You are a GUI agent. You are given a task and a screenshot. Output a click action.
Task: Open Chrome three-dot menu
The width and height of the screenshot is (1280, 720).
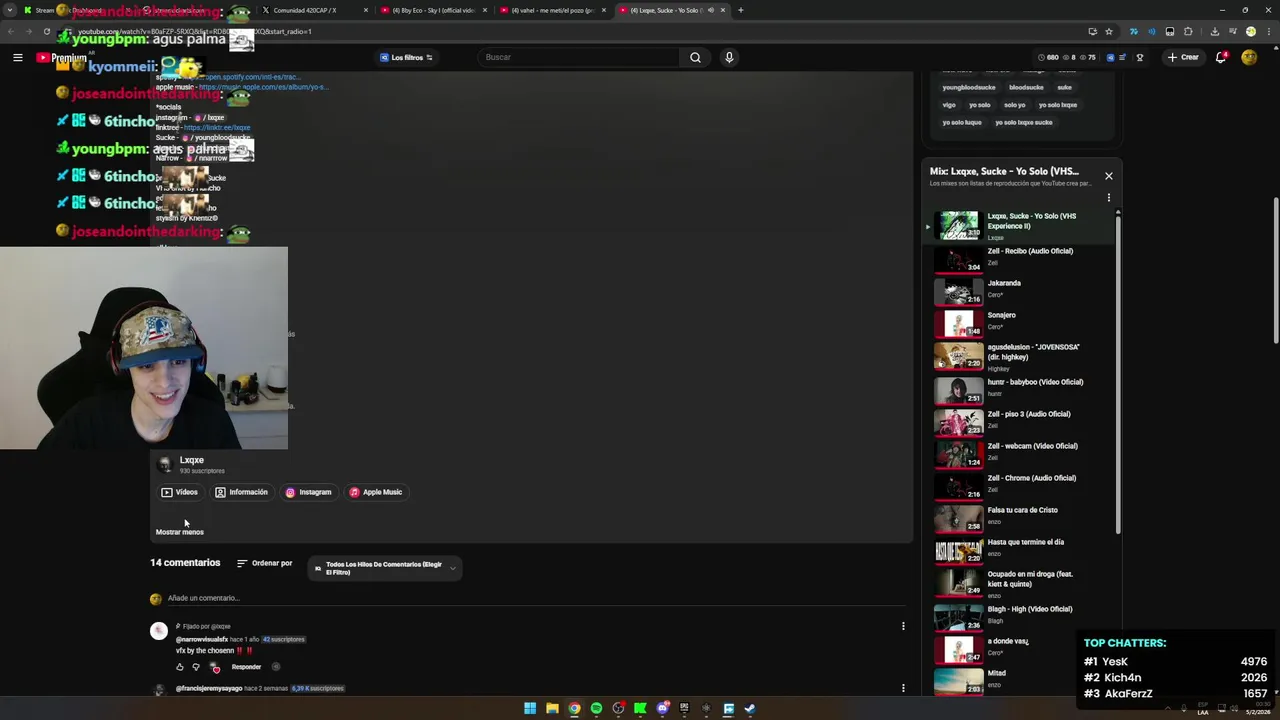coord(1268,31)
